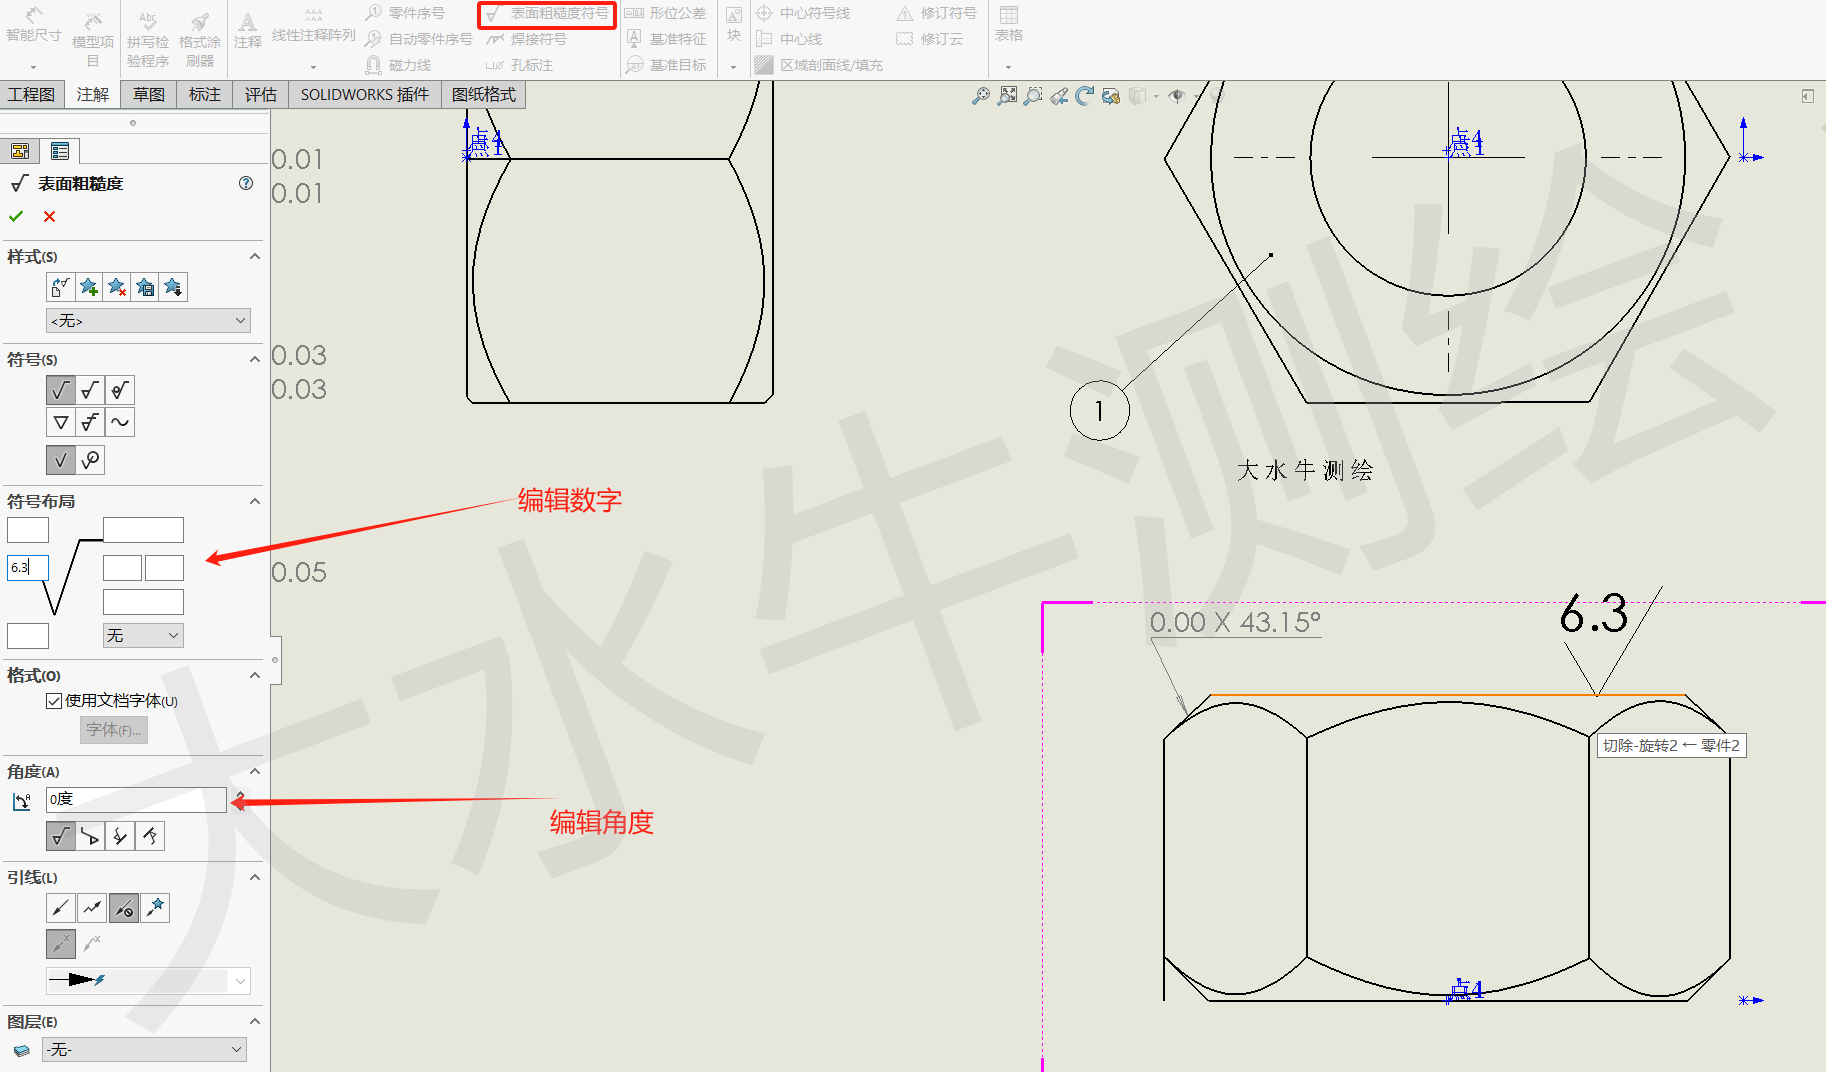Click the roughness value field containing 6.3
1826x1072 pixels.
click(x=28, y=567)
